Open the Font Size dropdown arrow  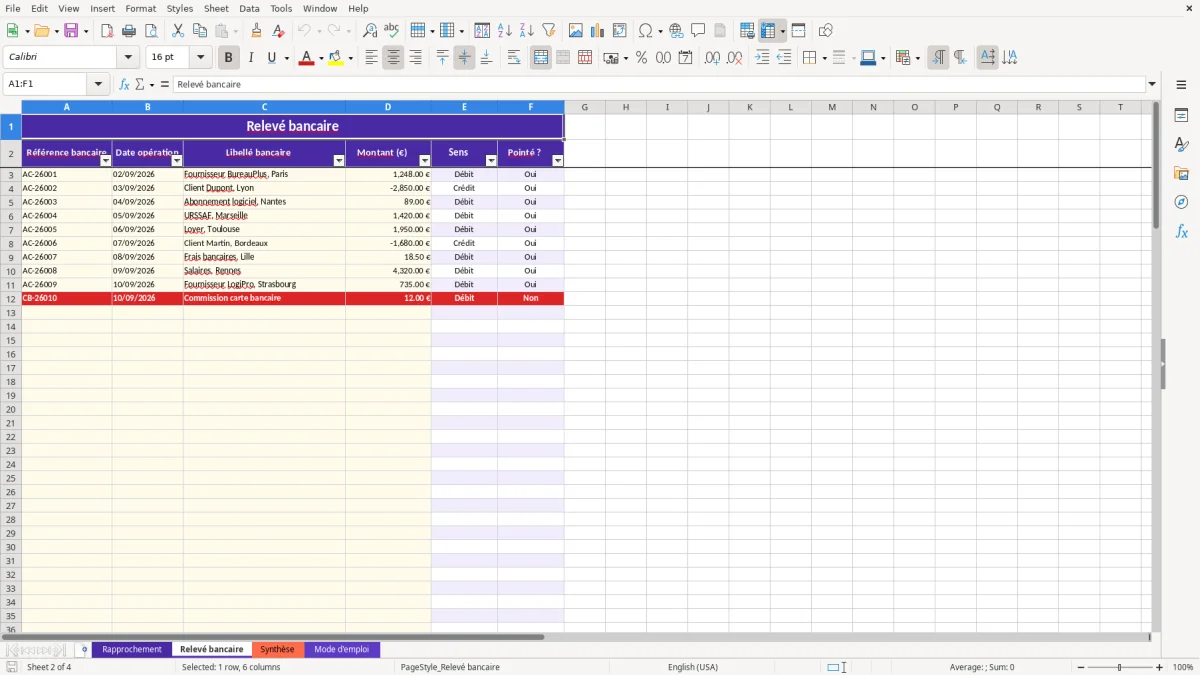coord(200,58)
